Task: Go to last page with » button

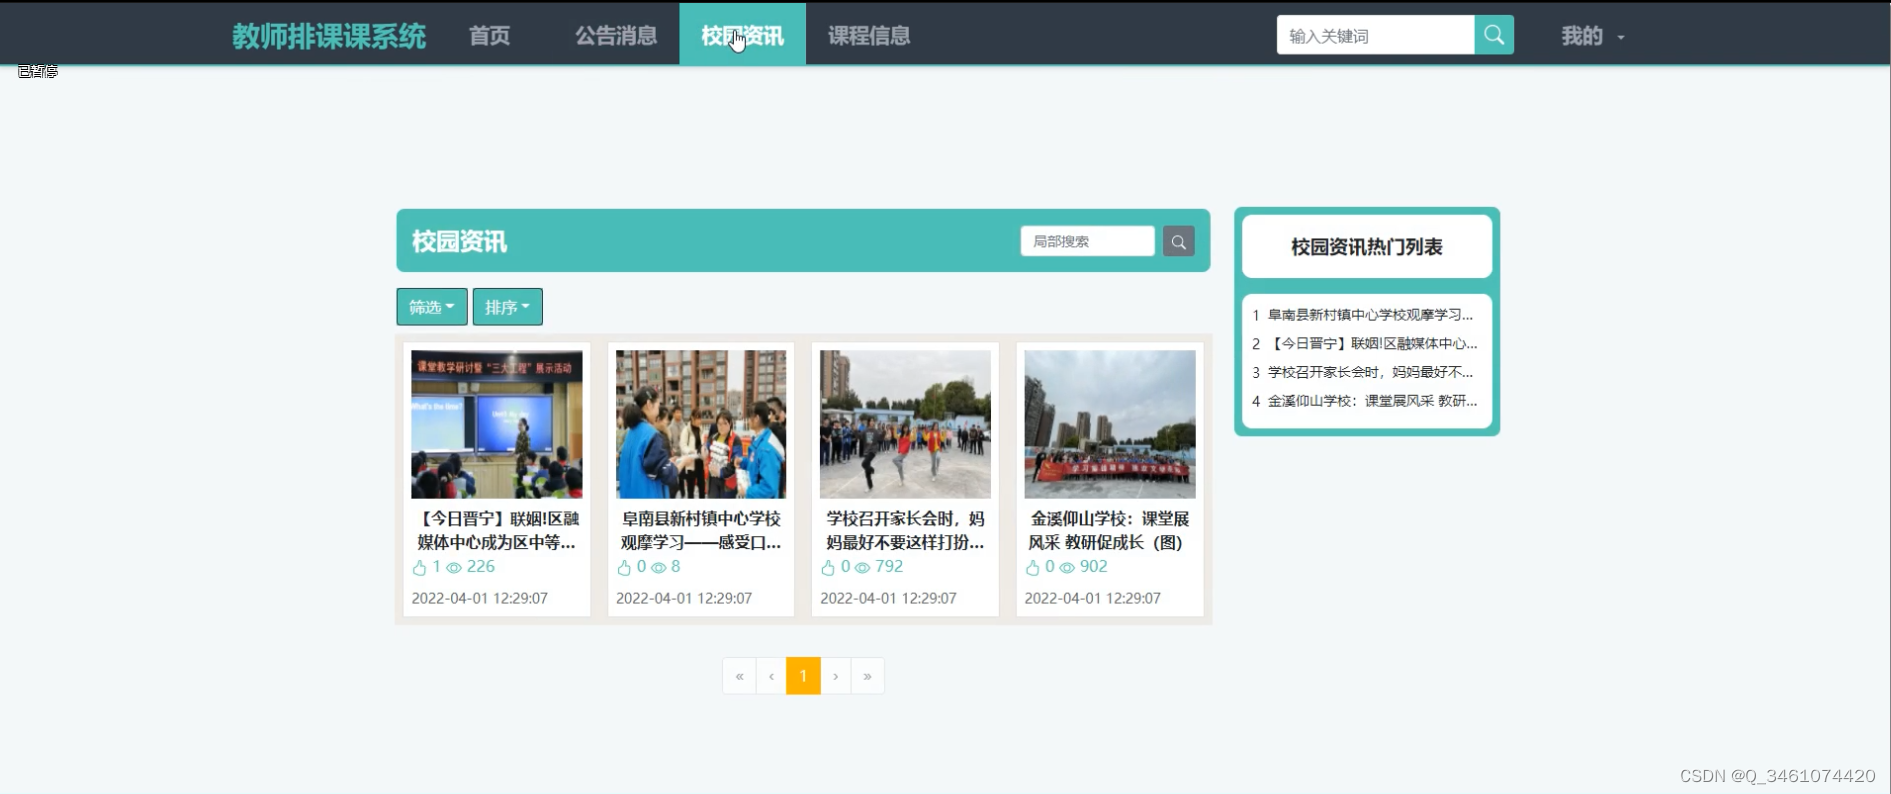Action: pos(867,676)
